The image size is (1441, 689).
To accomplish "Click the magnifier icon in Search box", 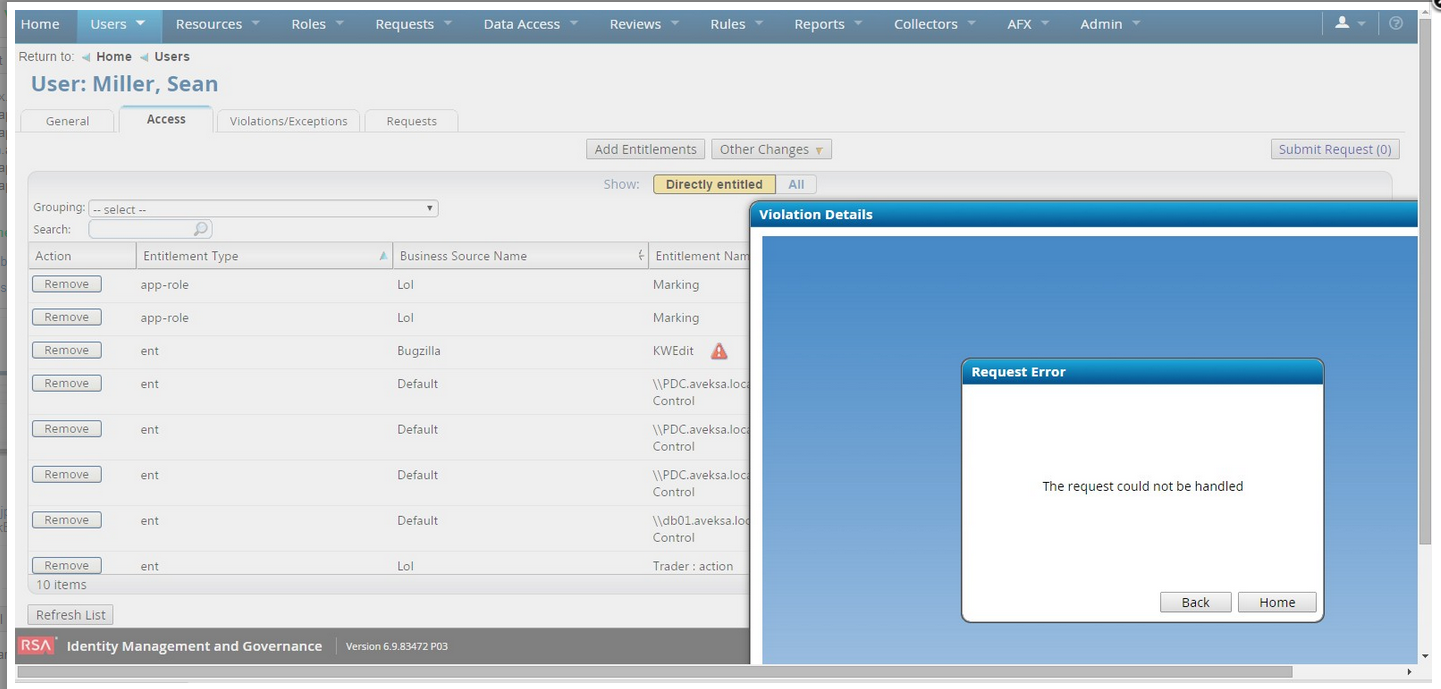I will tap(201, 229).
